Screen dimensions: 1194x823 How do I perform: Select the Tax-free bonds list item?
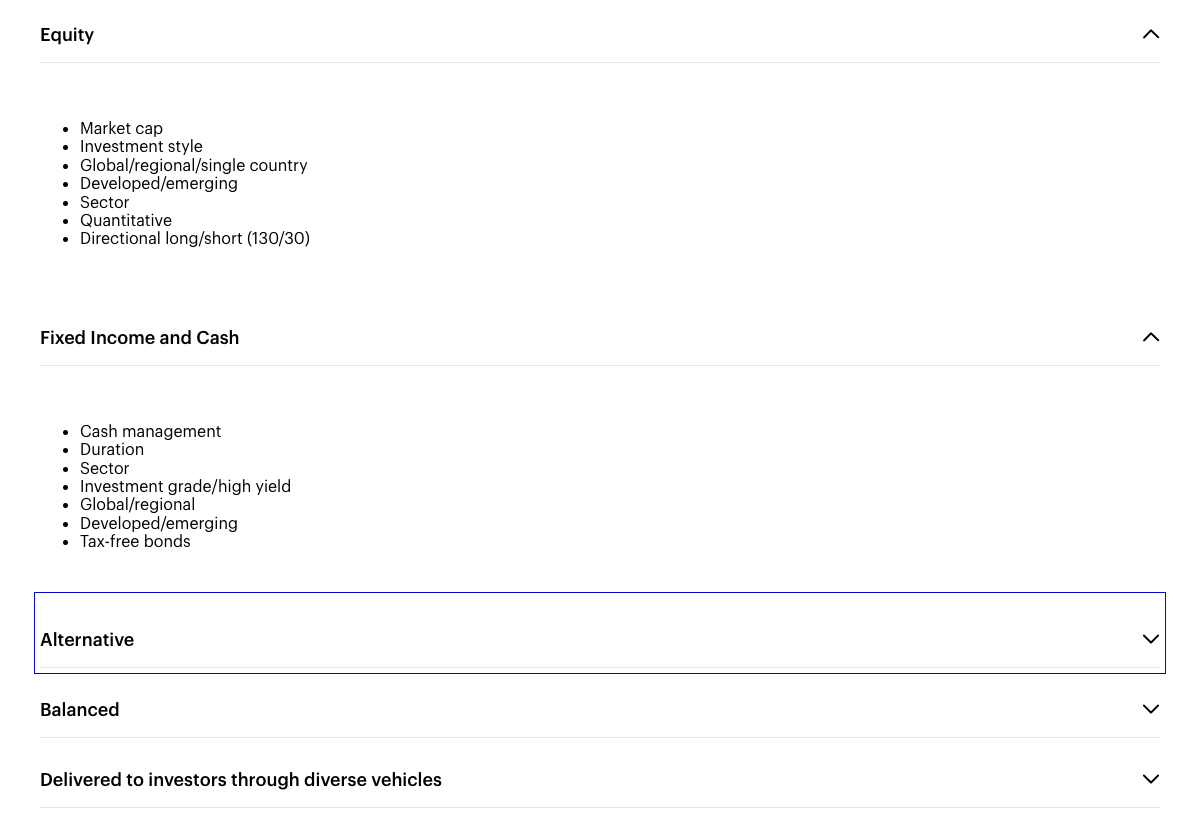tap(135, 541)
